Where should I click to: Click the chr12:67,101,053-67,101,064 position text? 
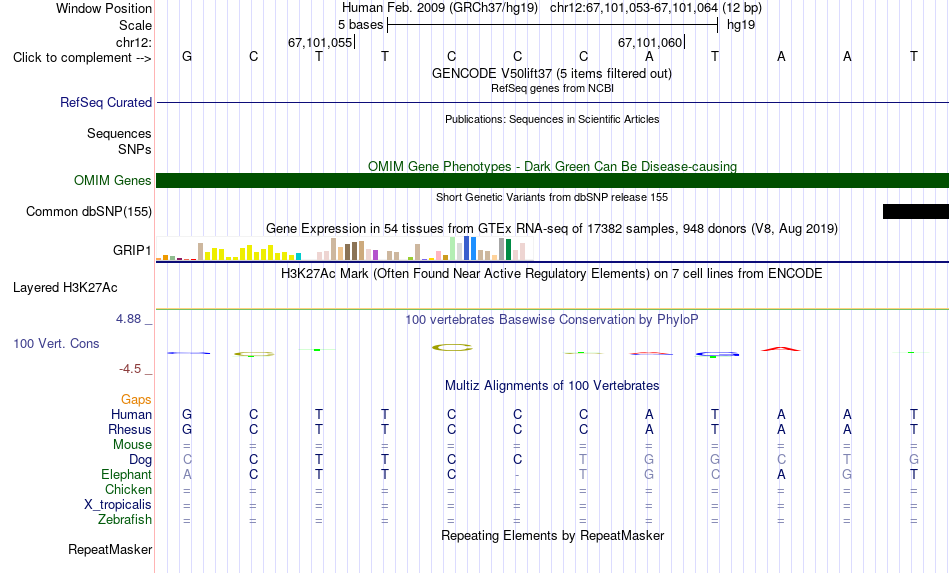tap(634, 8)
